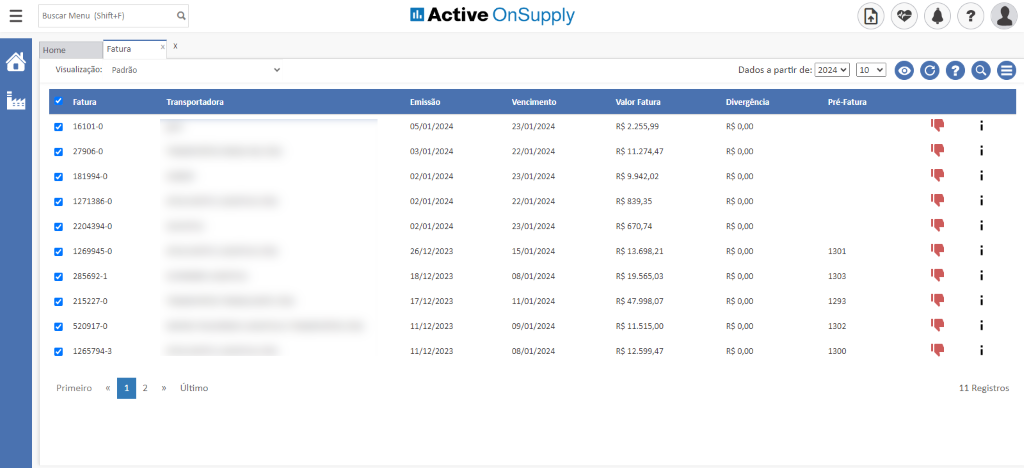Open info icon for invoice 2204394-0
This screenshot has height=468, width=1024.
click(x=981, y=226)
